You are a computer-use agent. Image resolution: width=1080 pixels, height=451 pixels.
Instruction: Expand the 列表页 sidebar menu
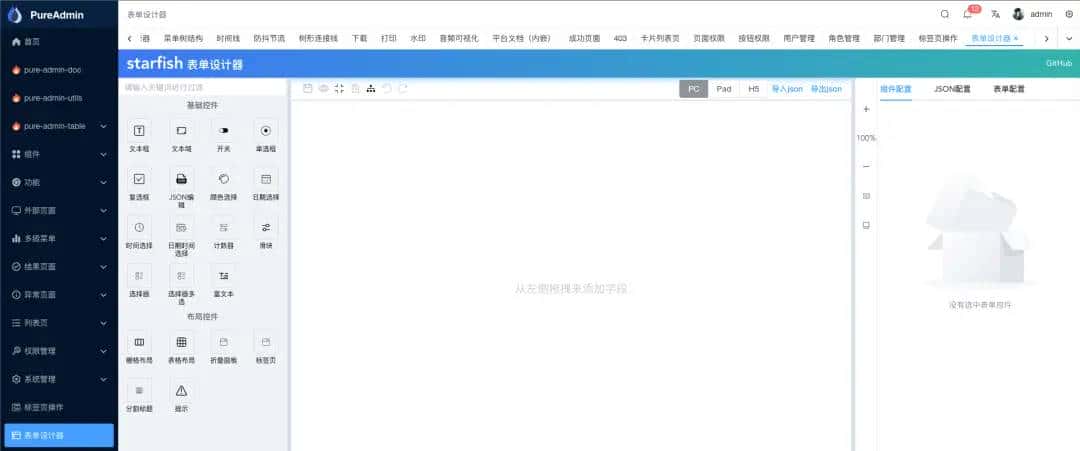coord(59,323)
